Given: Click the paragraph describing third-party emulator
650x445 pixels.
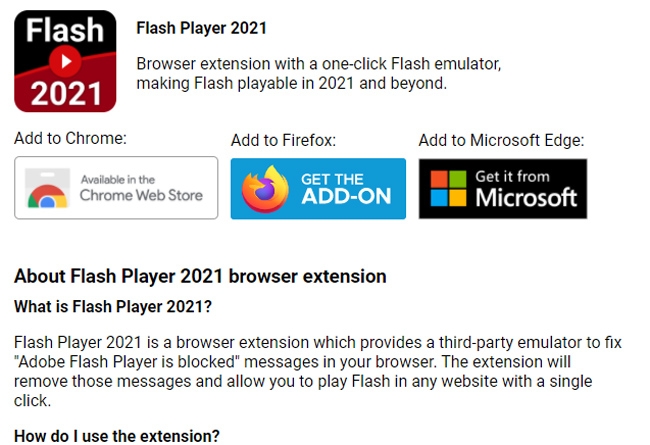Looking at the screenshot, I should [318, 371].
